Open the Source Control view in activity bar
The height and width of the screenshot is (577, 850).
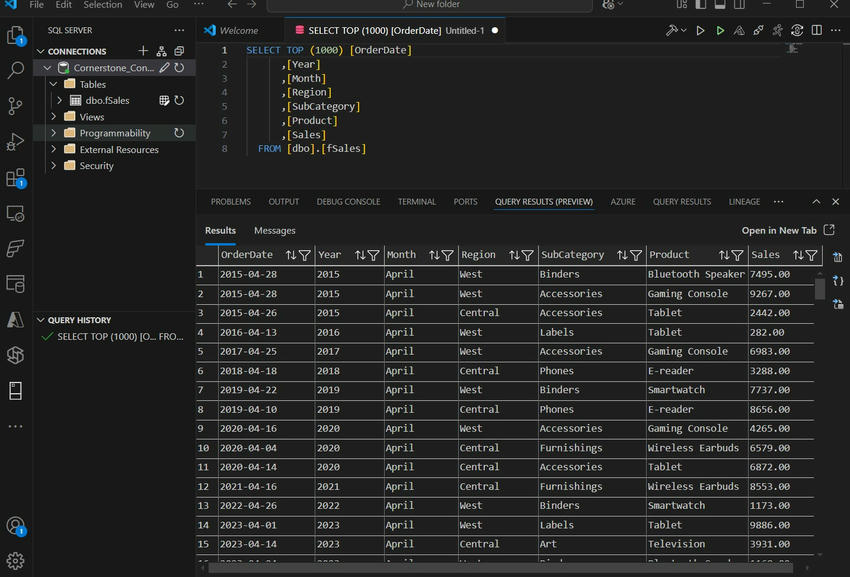15,105
